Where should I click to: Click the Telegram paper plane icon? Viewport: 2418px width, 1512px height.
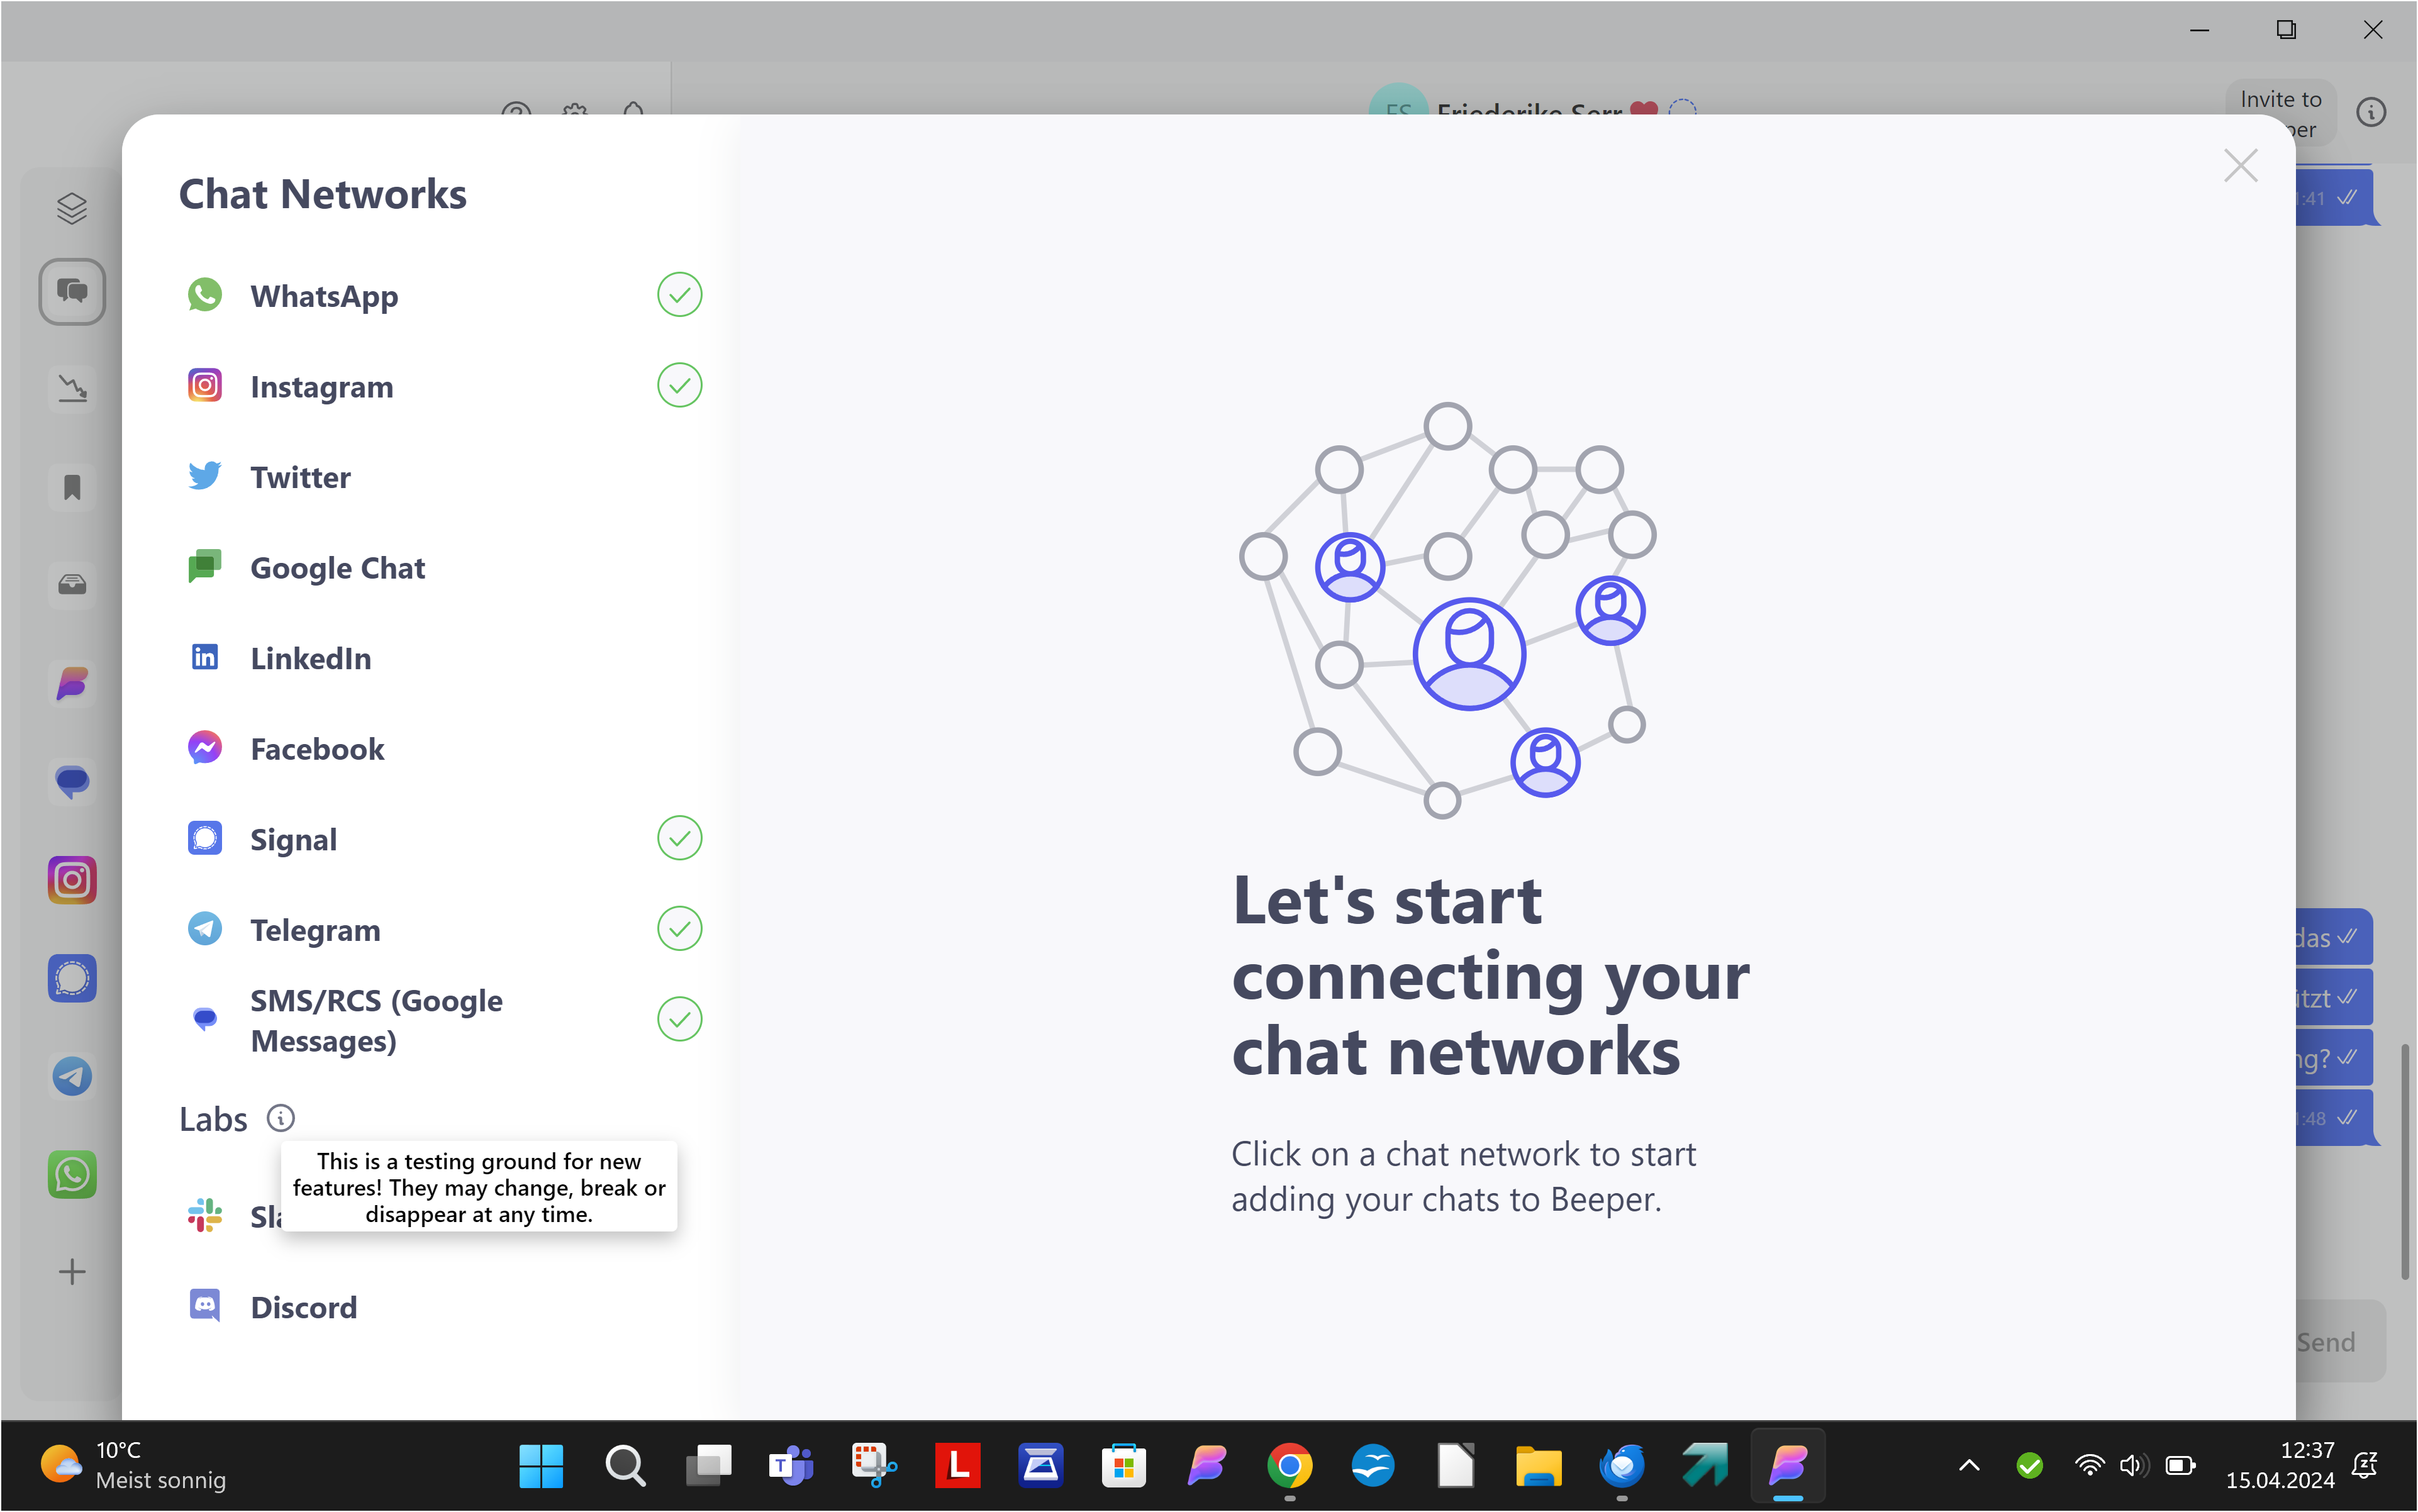(x=205, y=929)
